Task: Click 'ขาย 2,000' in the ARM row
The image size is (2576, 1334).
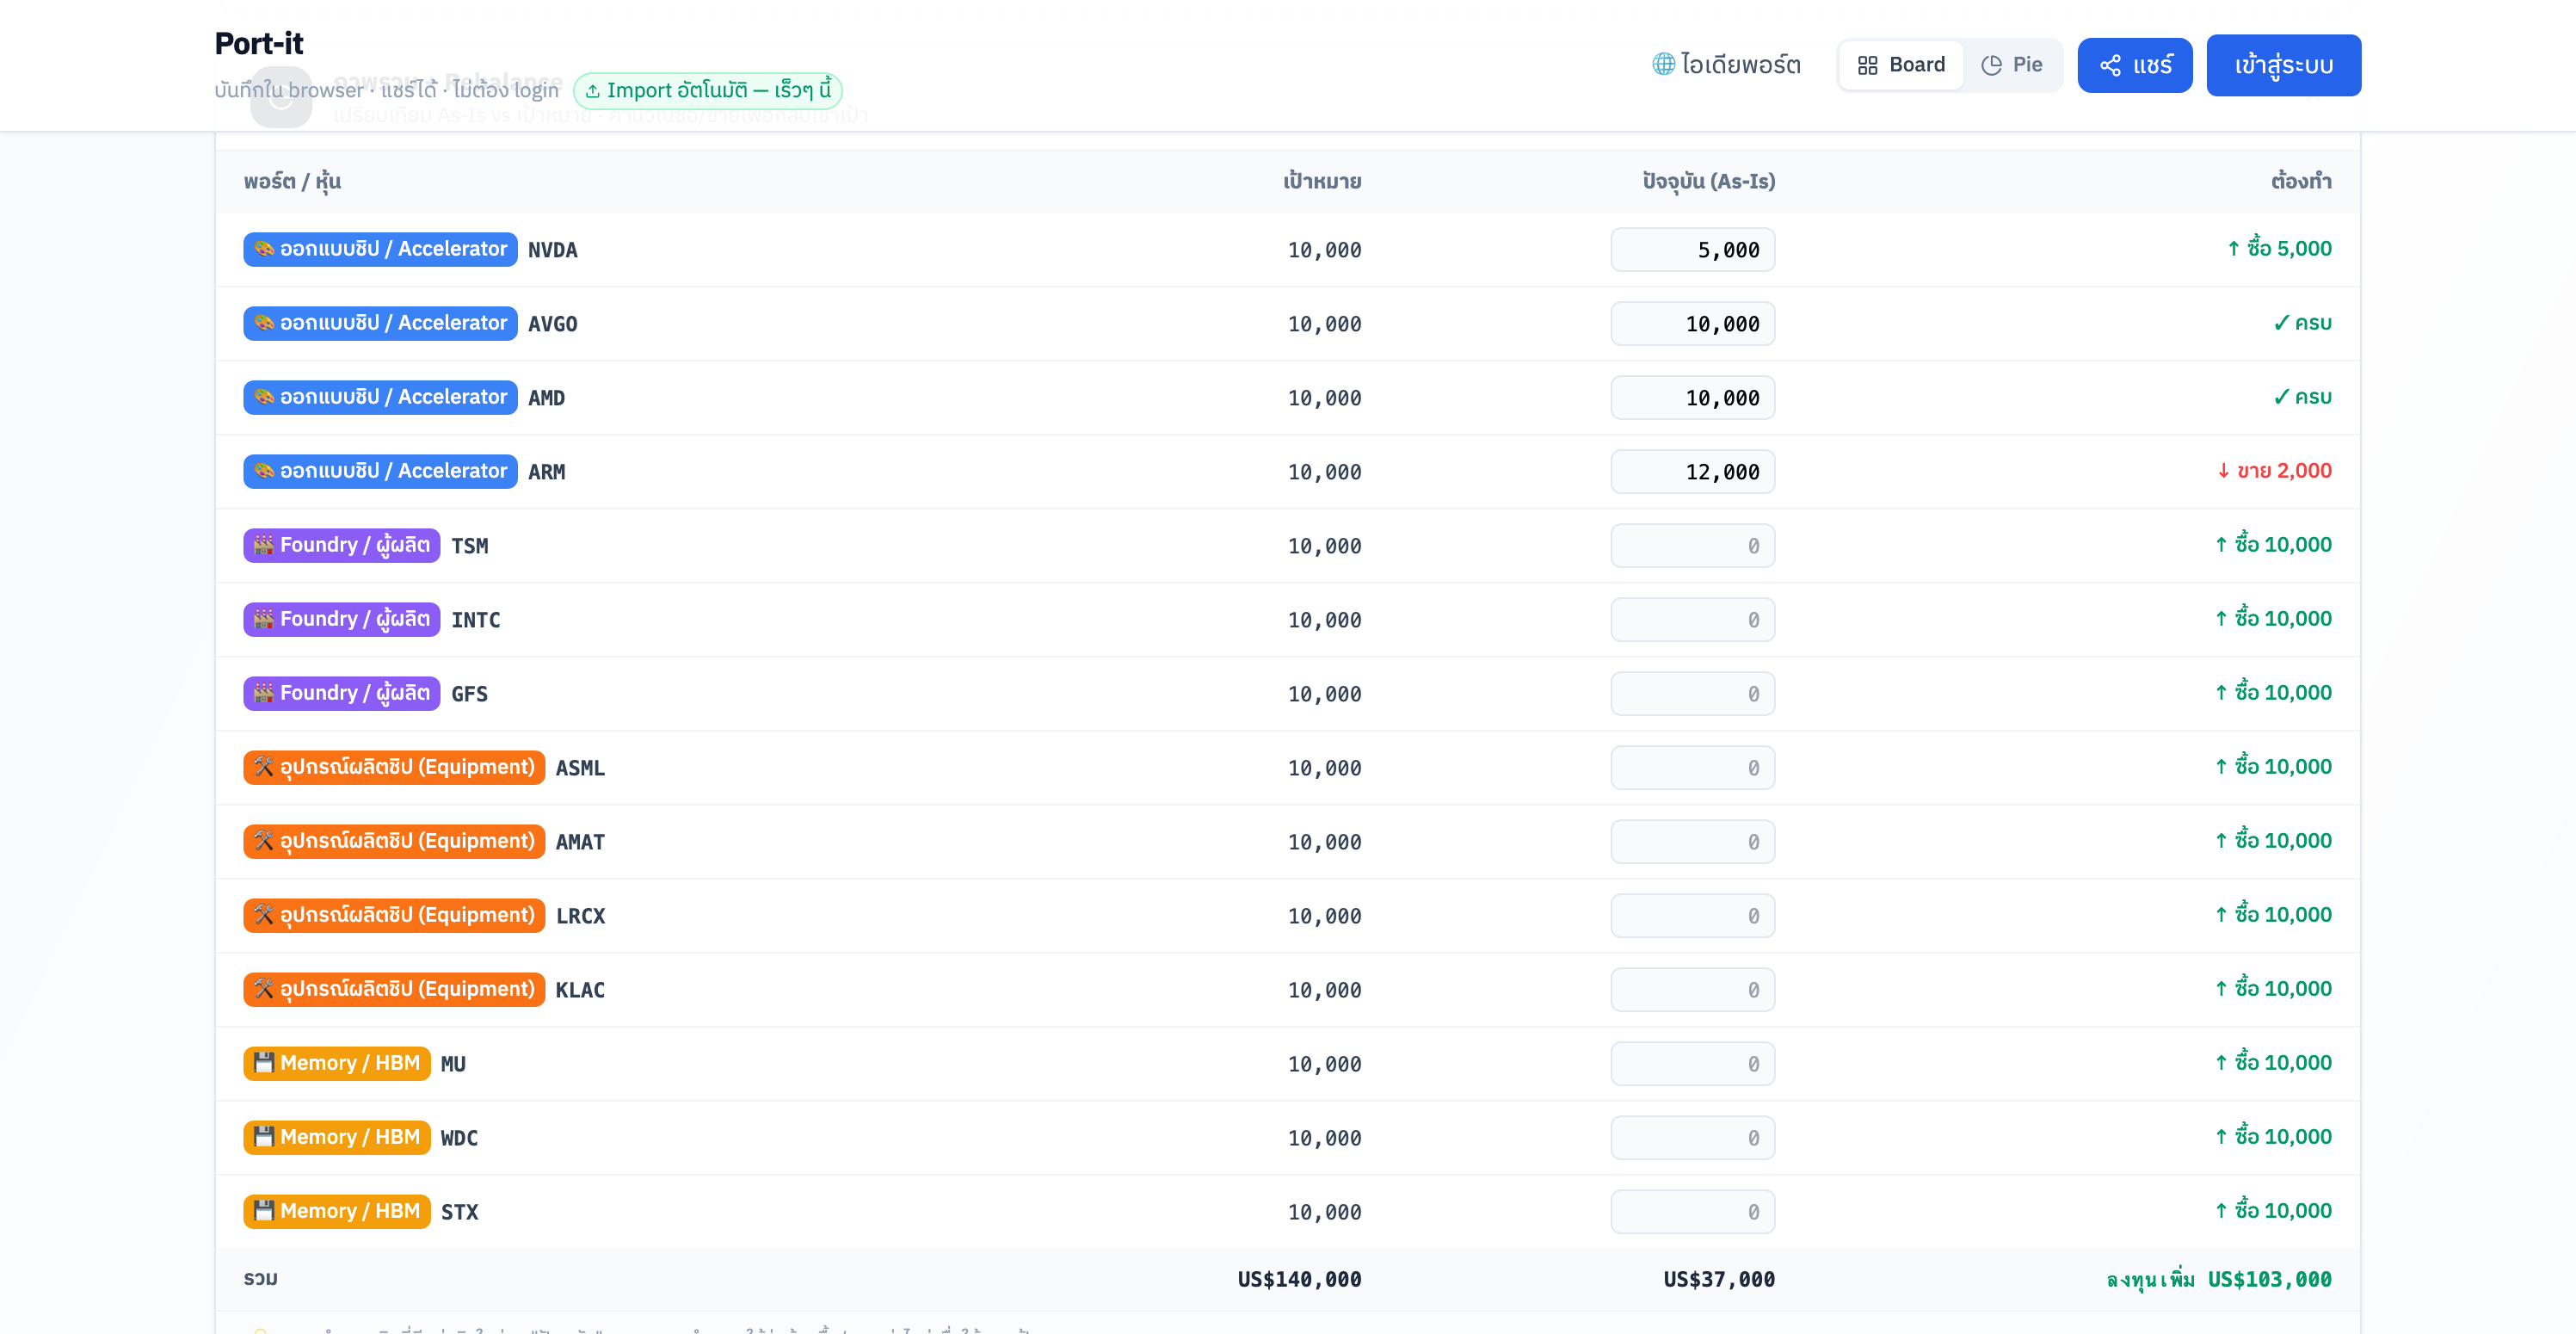Action: 2274,470
